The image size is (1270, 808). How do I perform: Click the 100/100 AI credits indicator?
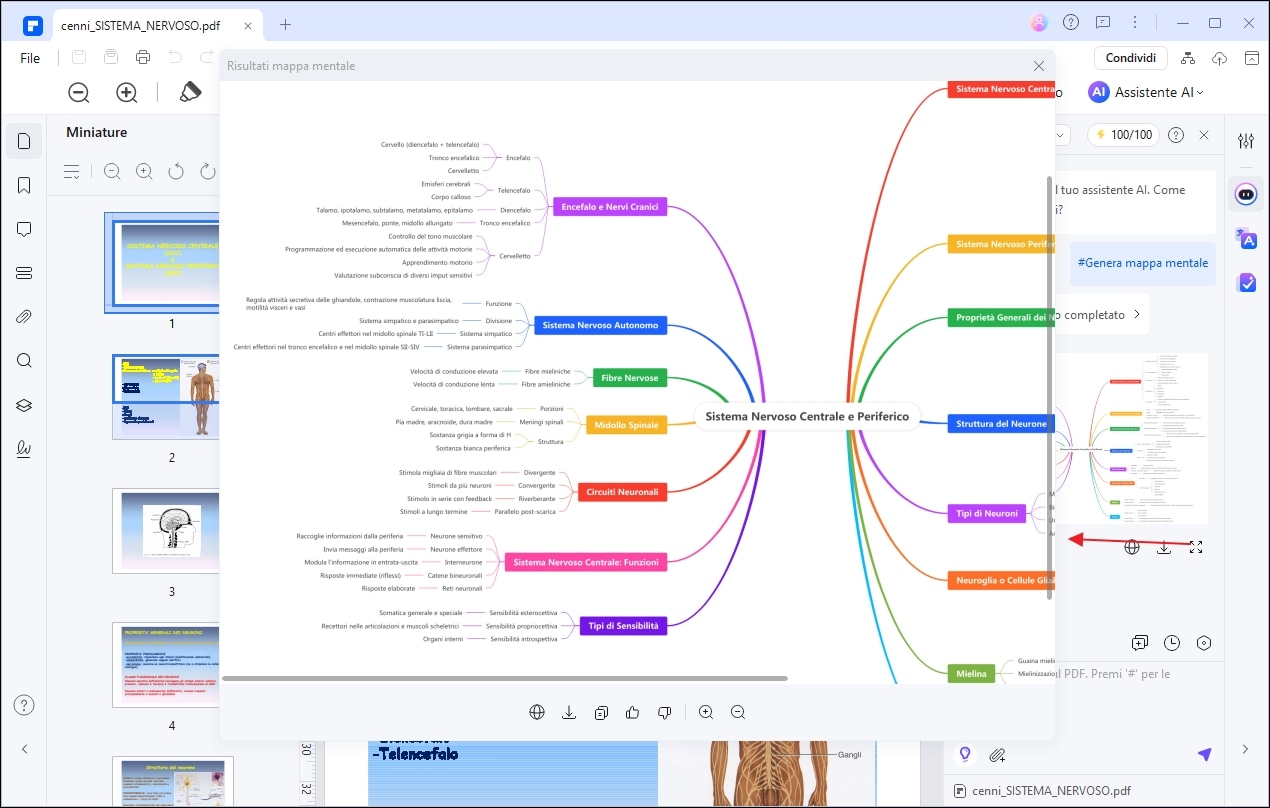(1123, 135)
